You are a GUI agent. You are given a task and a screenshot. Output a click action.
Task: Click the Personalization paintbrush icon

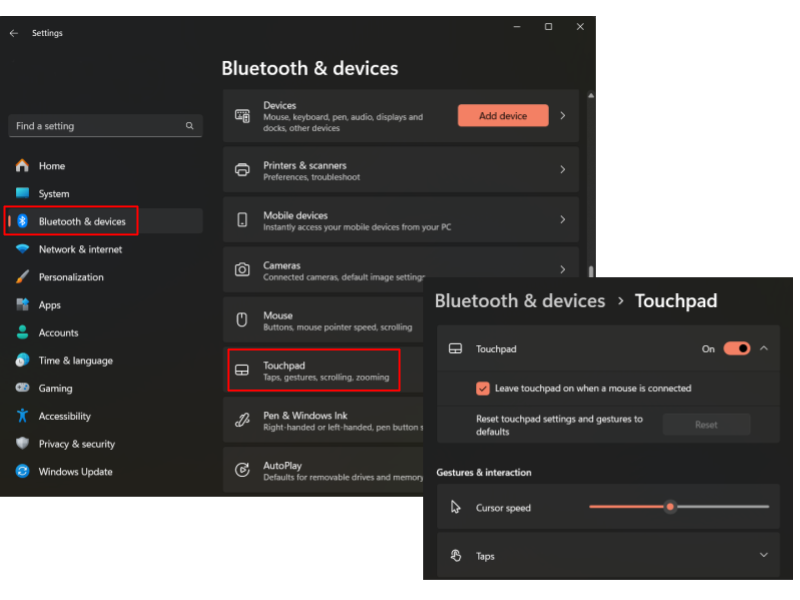[x=22, y=277]
